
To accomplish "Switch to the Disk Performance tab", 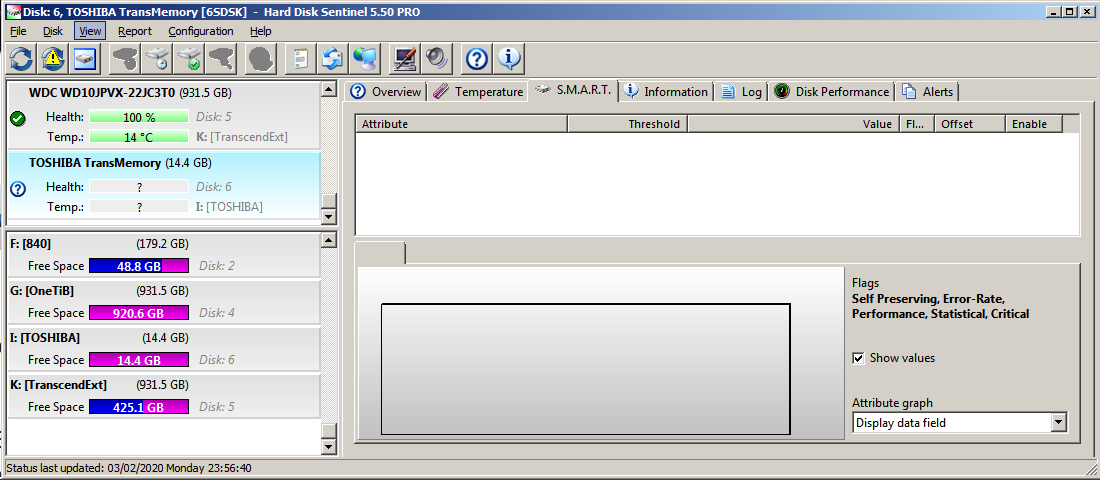I will [831, 91].
